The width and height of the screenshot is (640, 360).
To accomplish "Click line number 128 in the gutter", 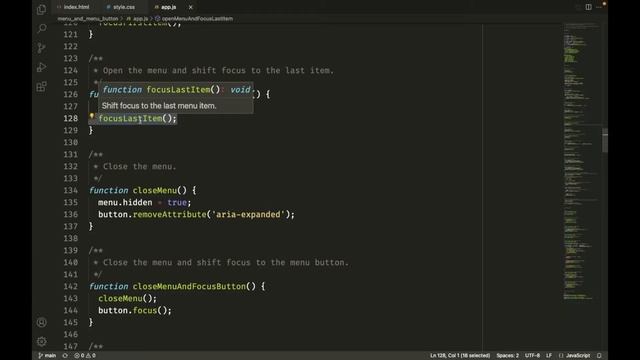I will click(71, 118).
